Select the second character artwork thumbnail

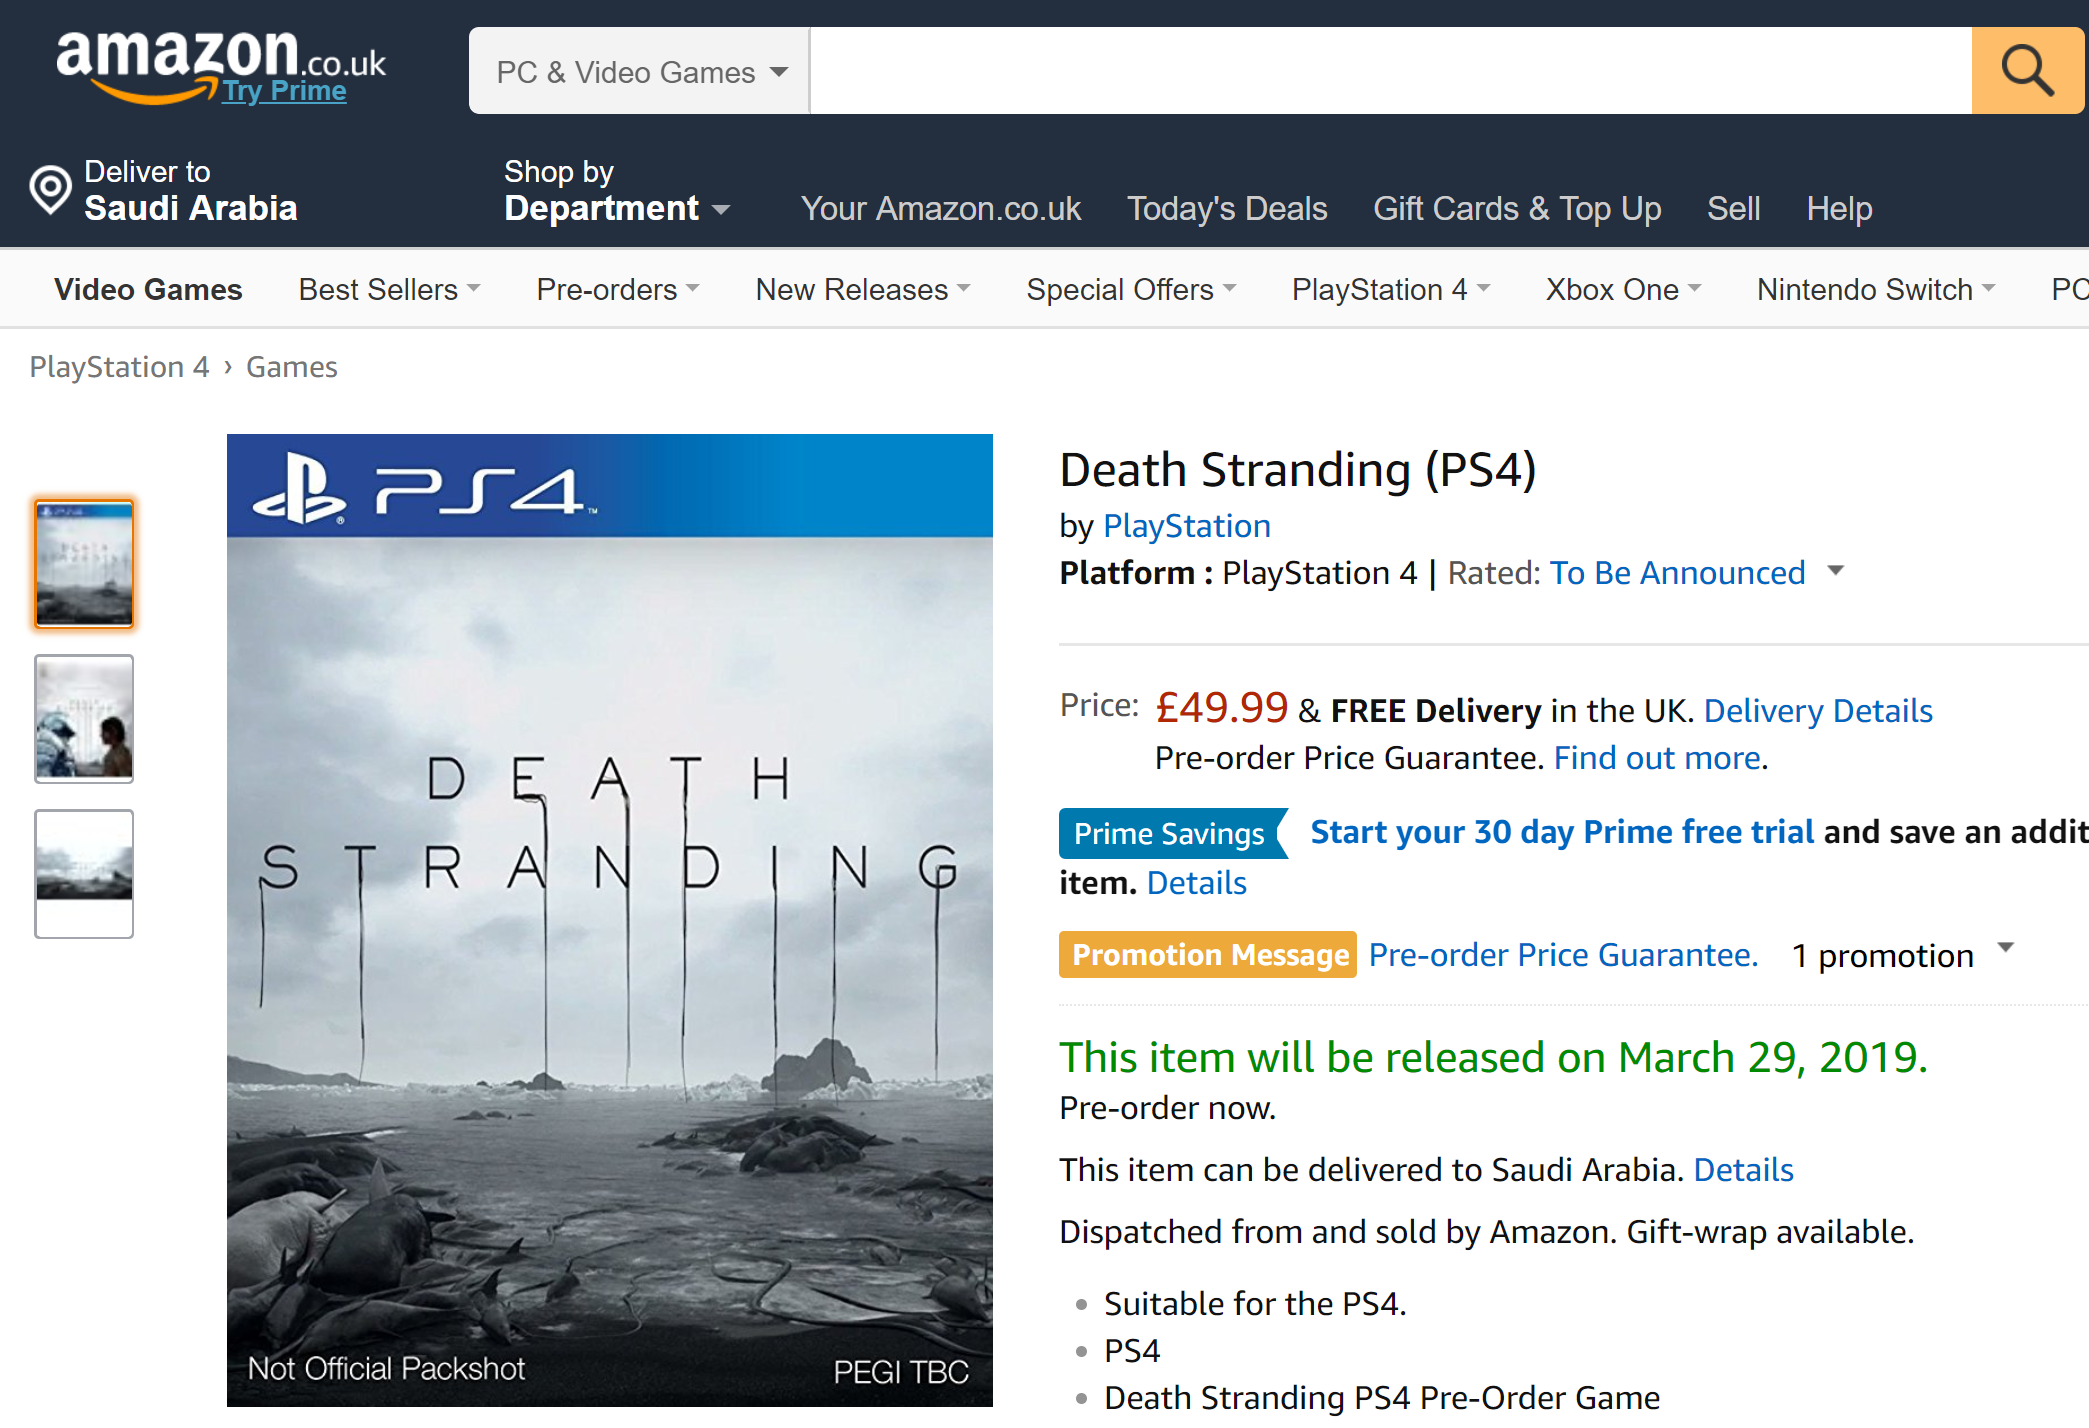click(84, 719)
